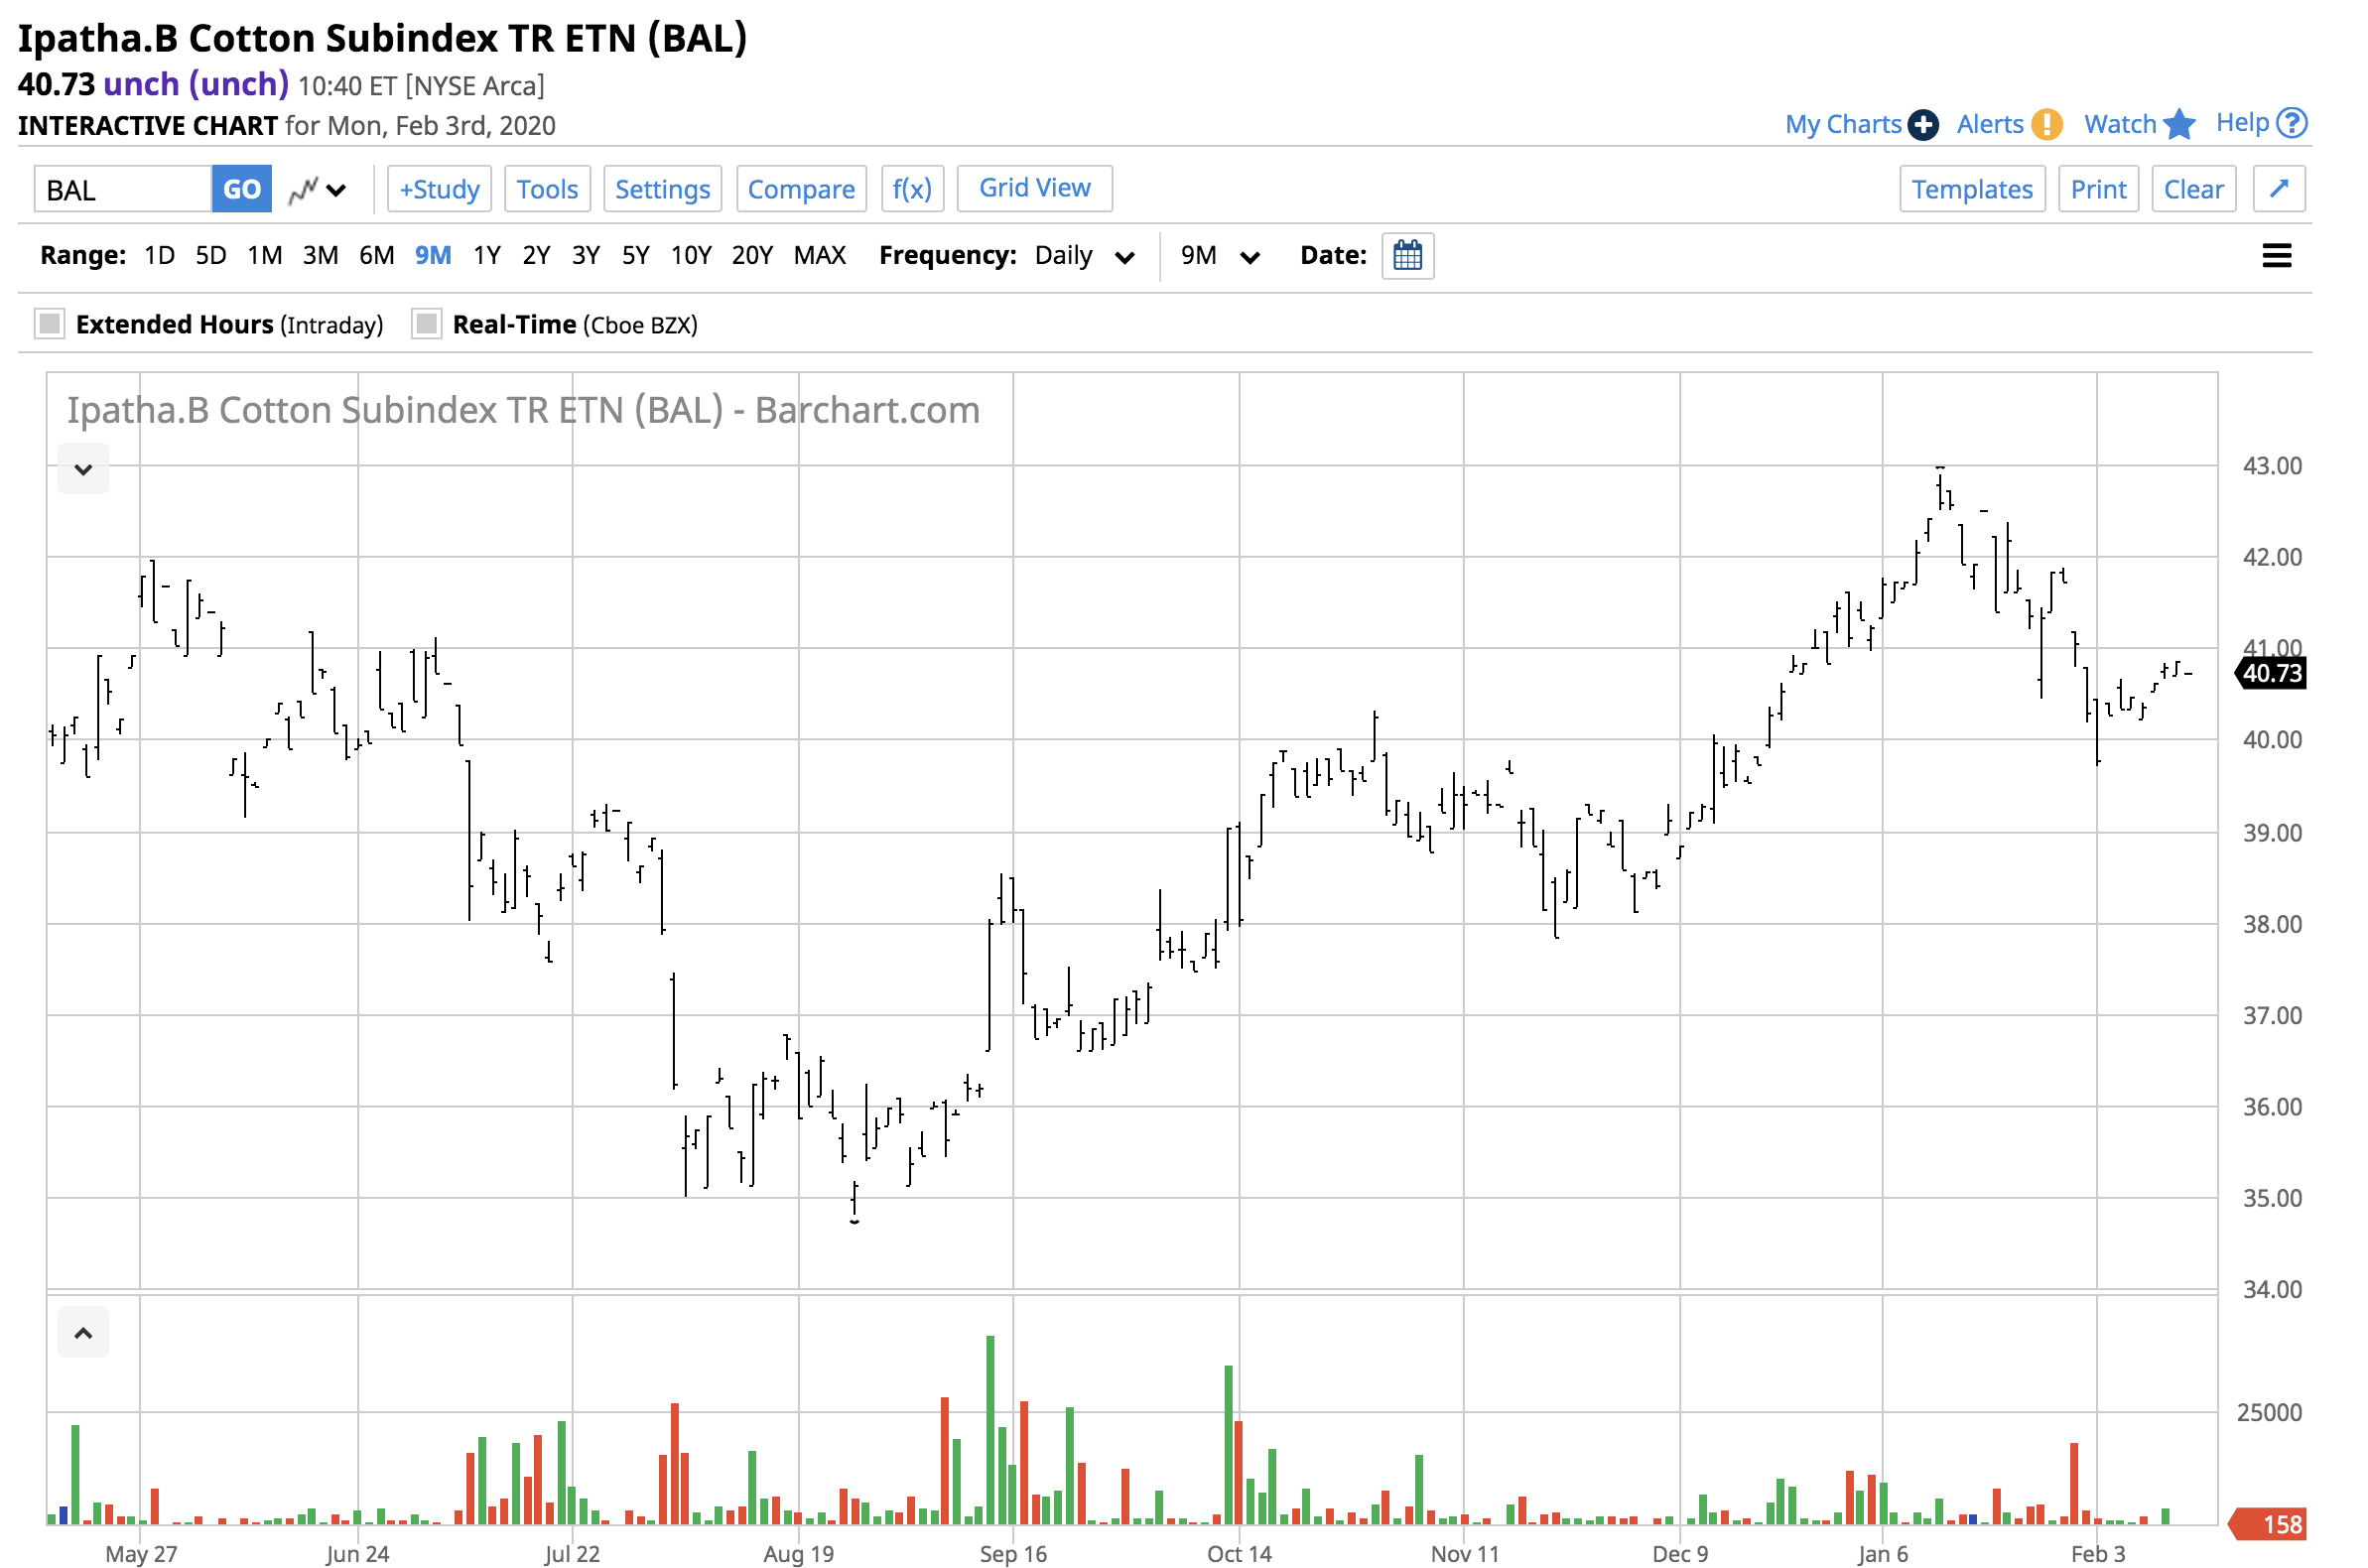This screenshot has width=2368, height=1568.
Task: Toggle Extended Hours checkbox
Action: (x=49, y=324)
